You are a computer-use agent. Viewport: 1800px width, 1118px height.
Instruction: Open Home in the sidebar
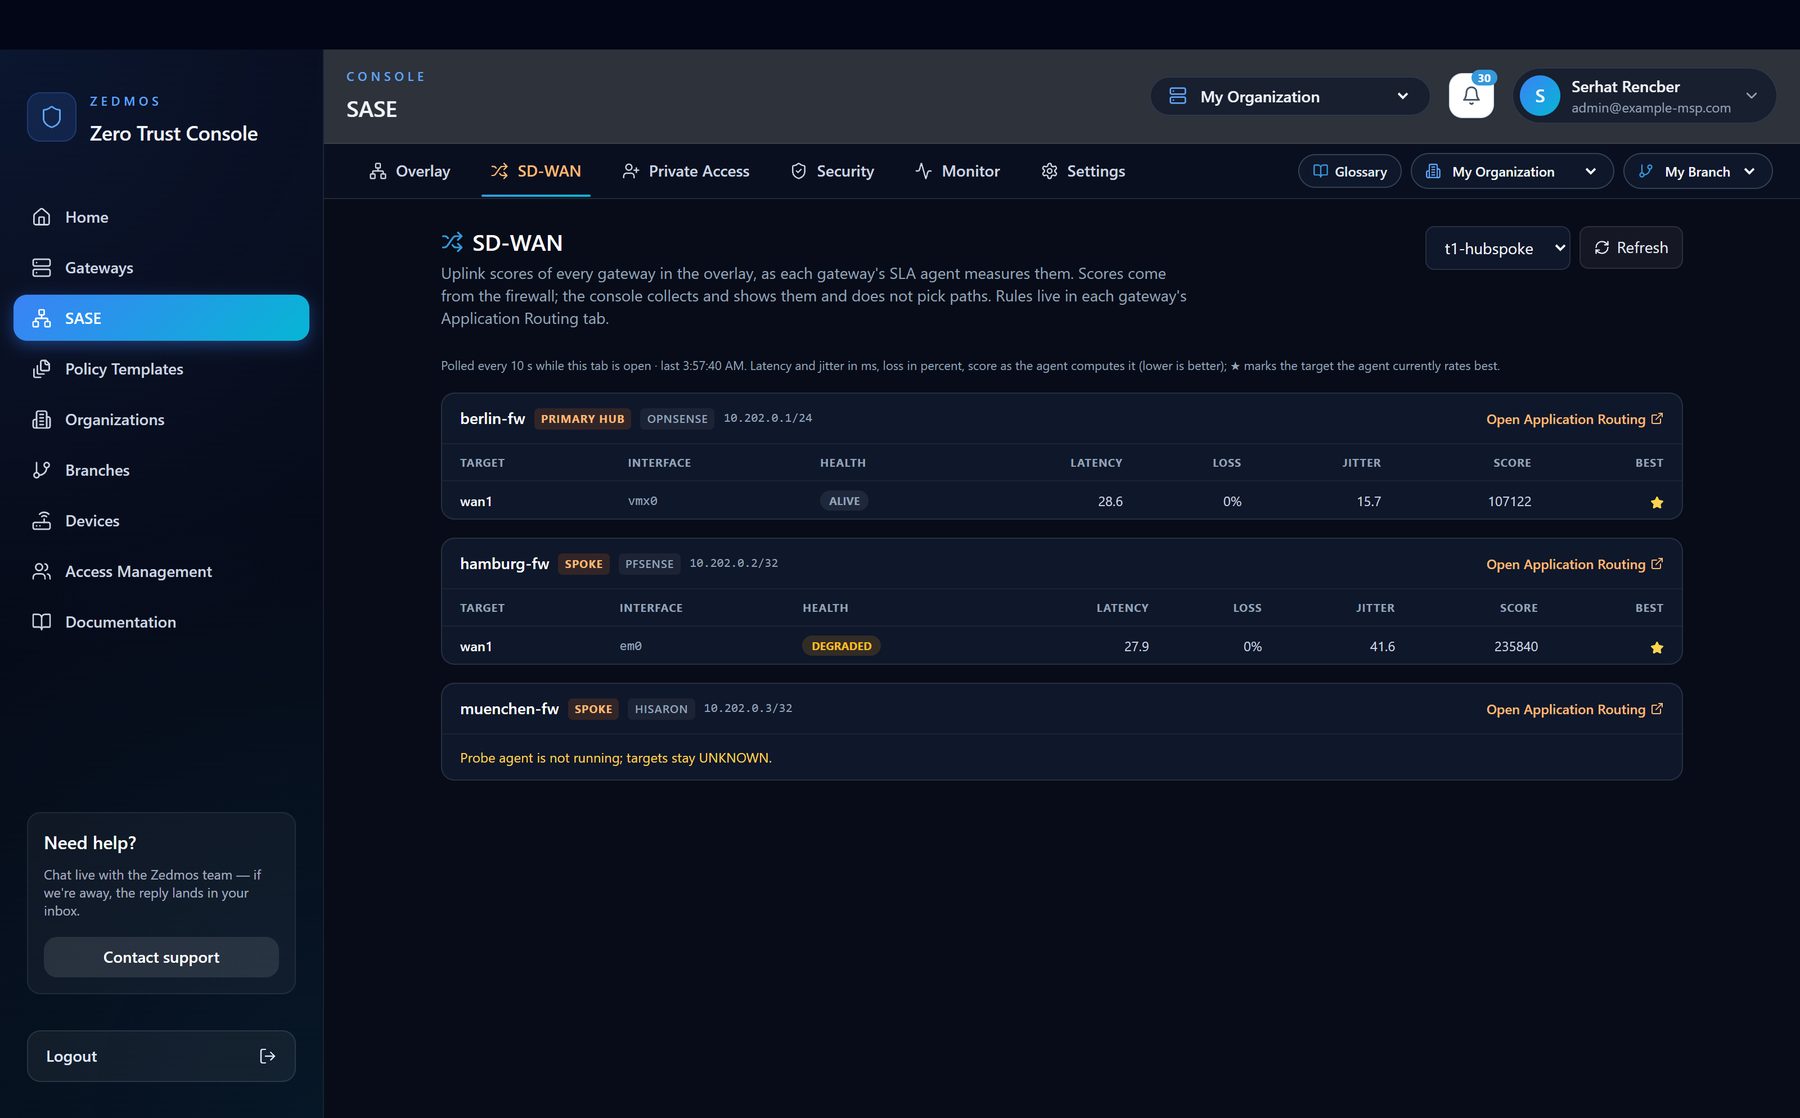click(x=161, y=217)
